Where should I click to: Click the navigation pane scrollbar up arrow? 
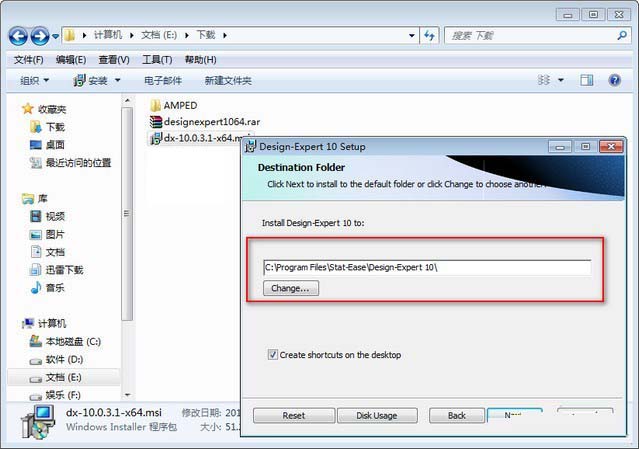point(128,100)
